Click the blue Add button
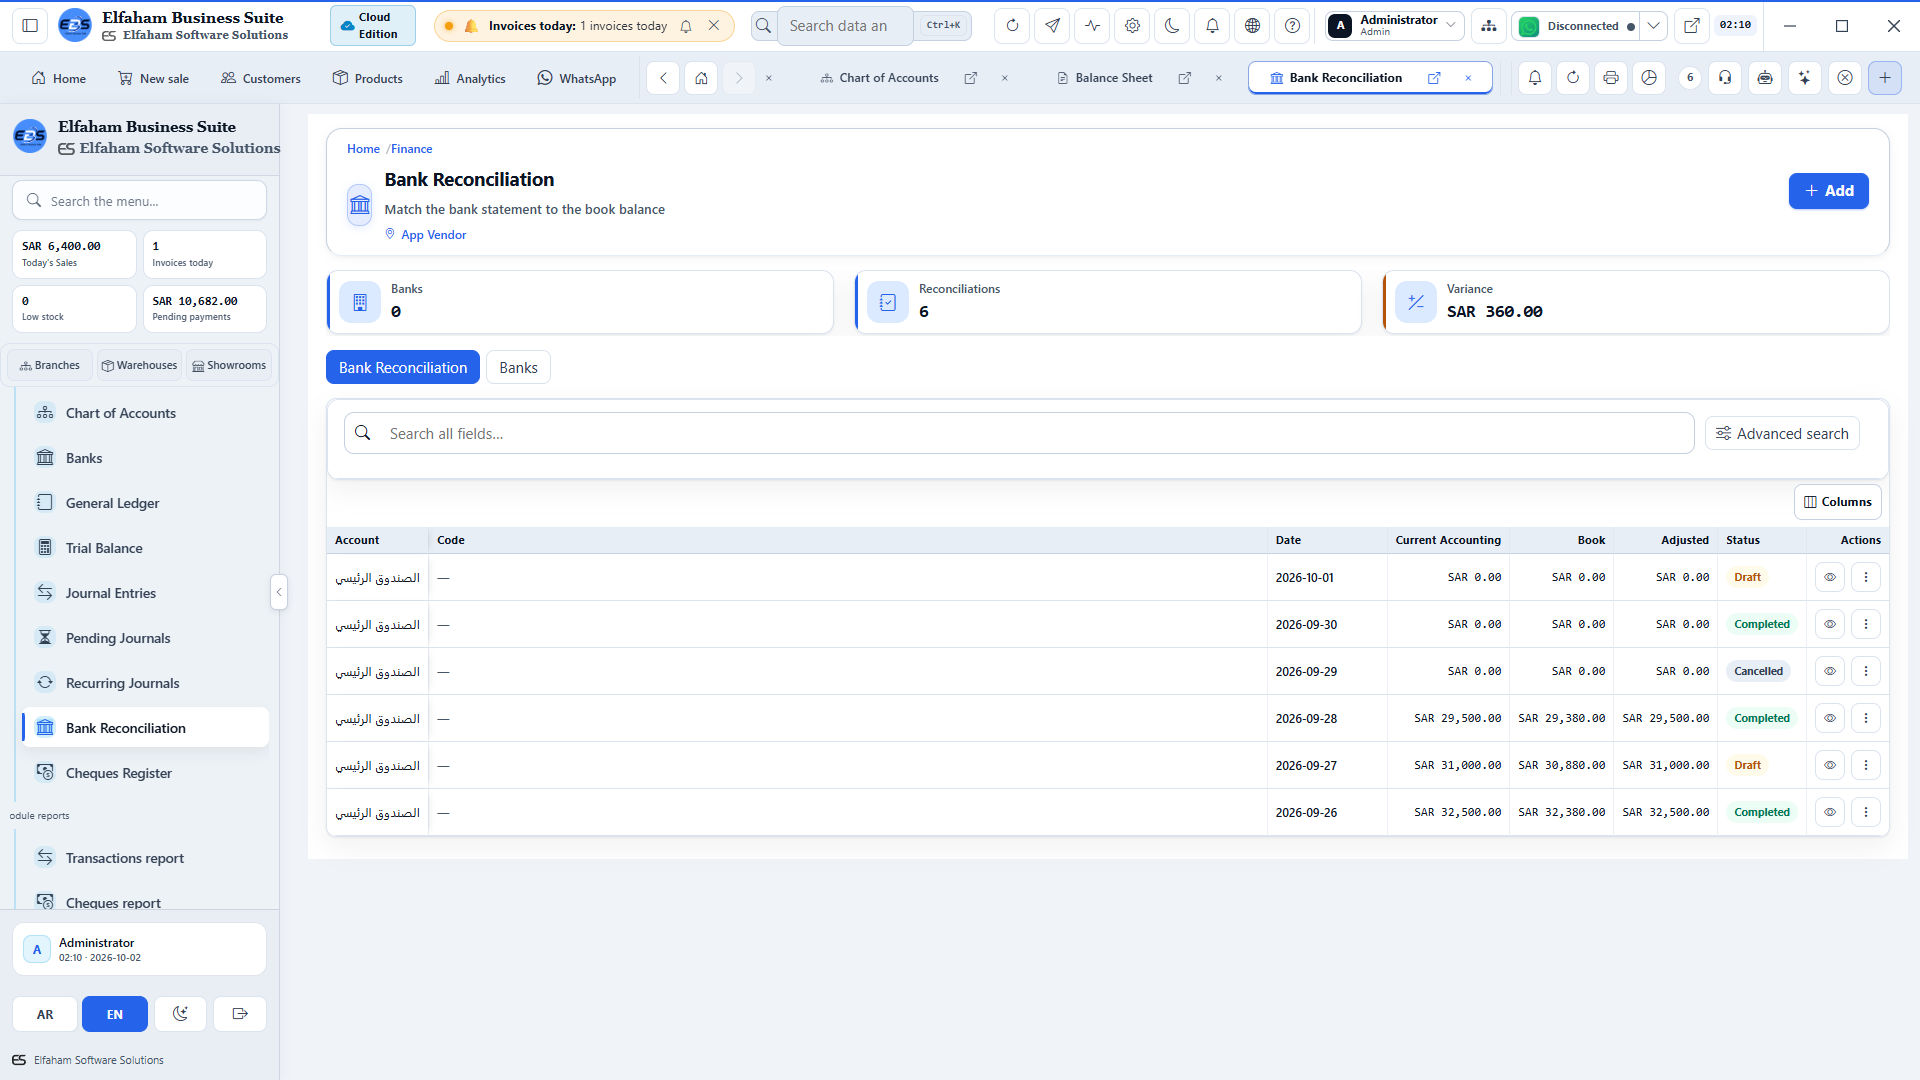The image size is (1920, 1080). coord(1828,191)
